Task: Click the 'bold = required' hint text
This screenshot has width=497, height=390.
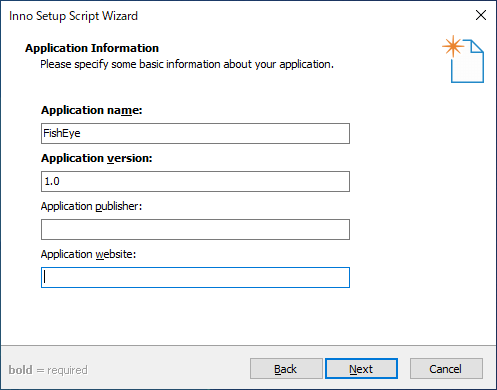Action: tap(48, 370)
